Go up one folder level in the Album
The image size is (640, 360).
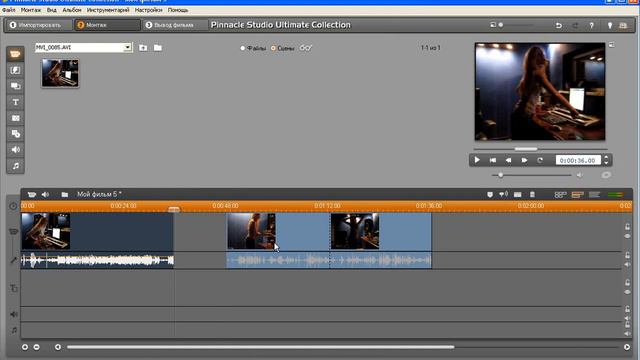143,48
